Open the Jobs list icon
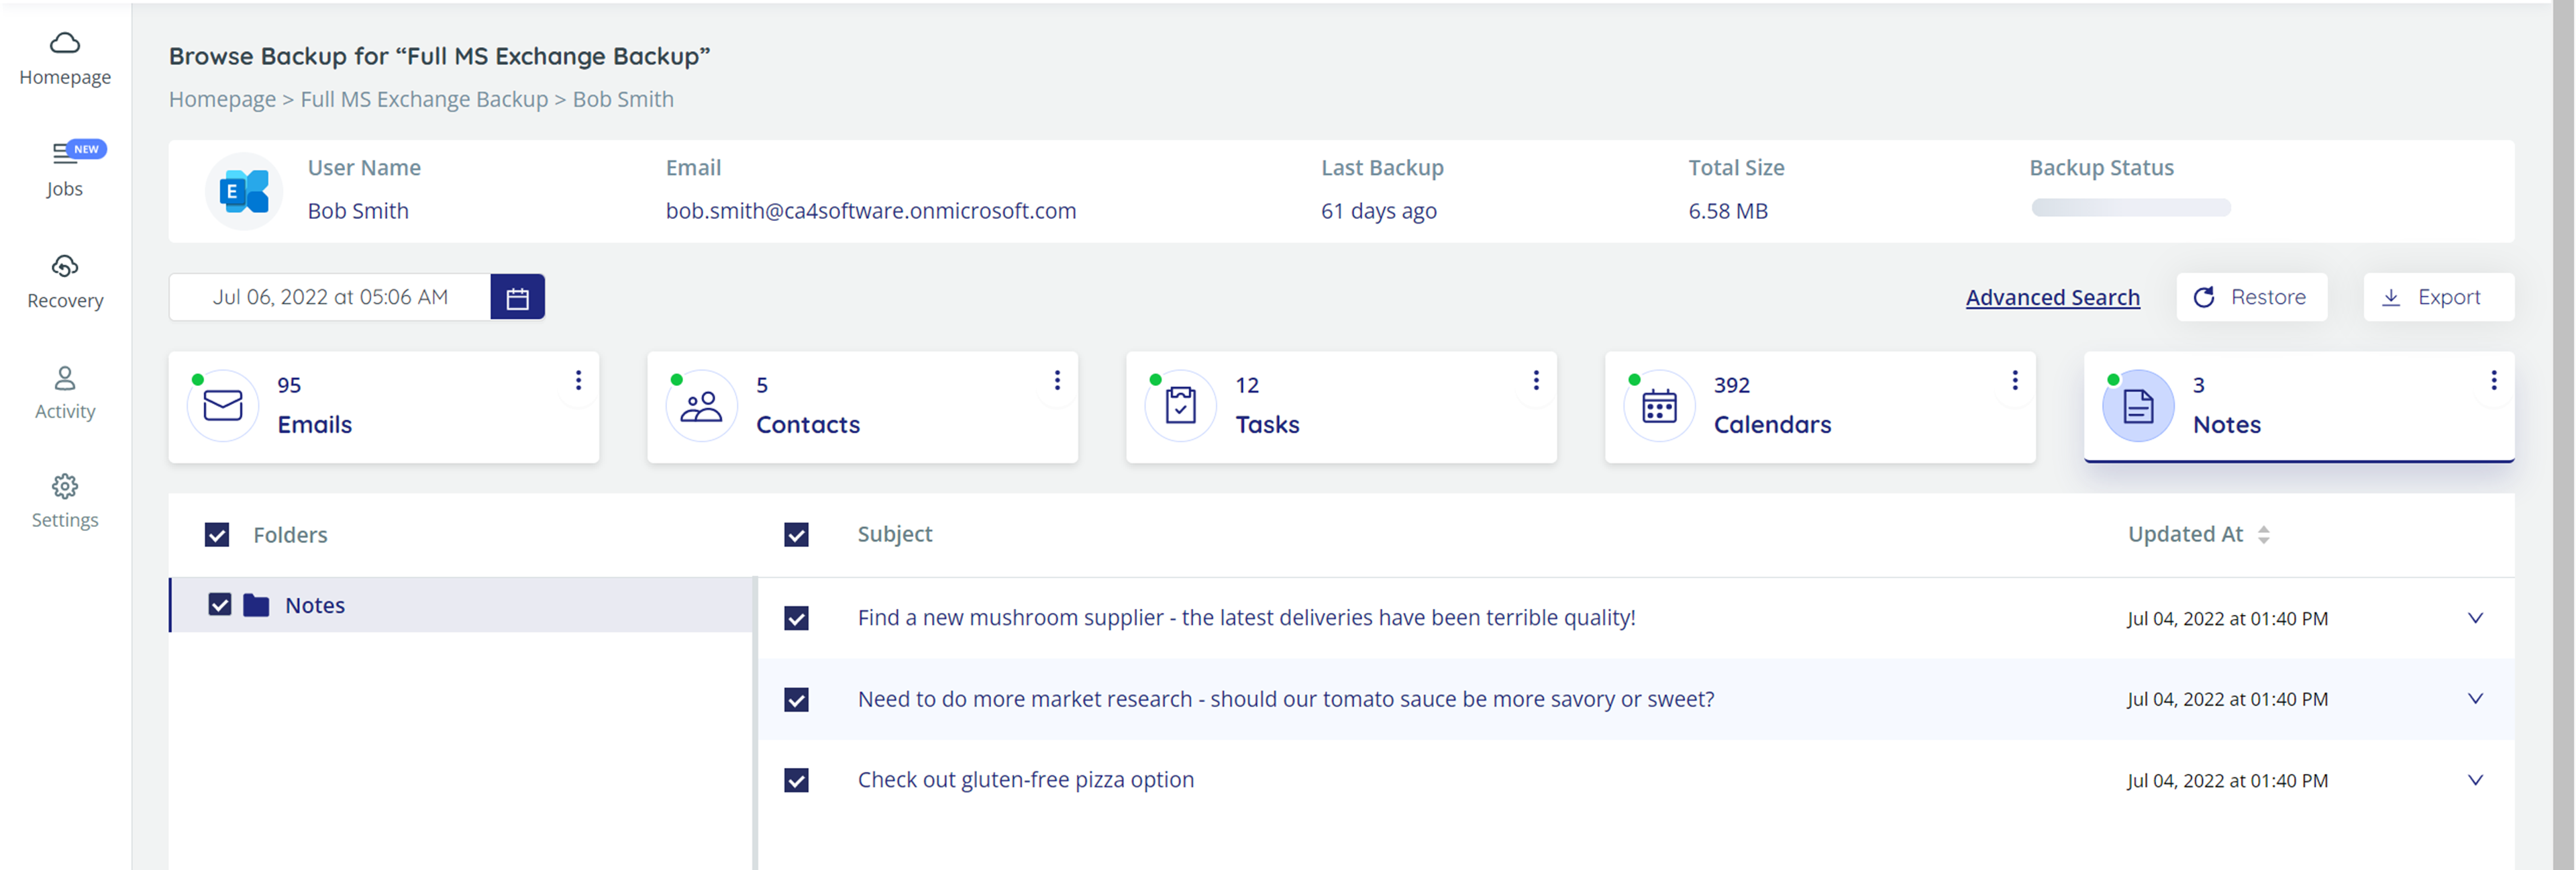2576x870 pixels. (x=64, y=153)
